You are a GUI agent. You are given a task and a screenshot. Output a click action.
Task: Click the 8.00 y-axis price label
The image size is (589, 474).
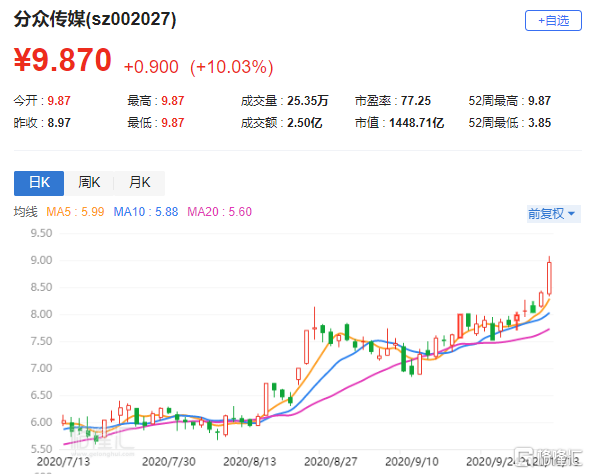click(41, 314)
